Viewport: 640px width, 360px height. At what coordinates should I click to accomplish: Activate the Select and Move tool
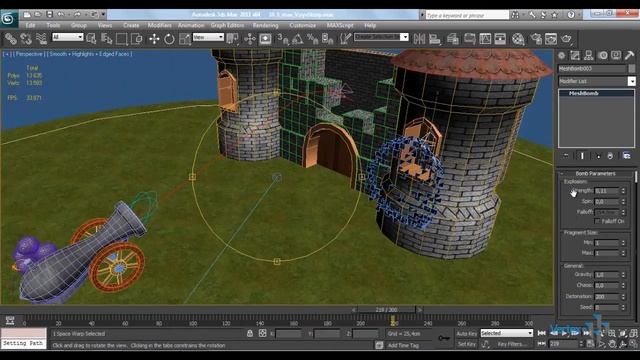click(x=154, y=39)
